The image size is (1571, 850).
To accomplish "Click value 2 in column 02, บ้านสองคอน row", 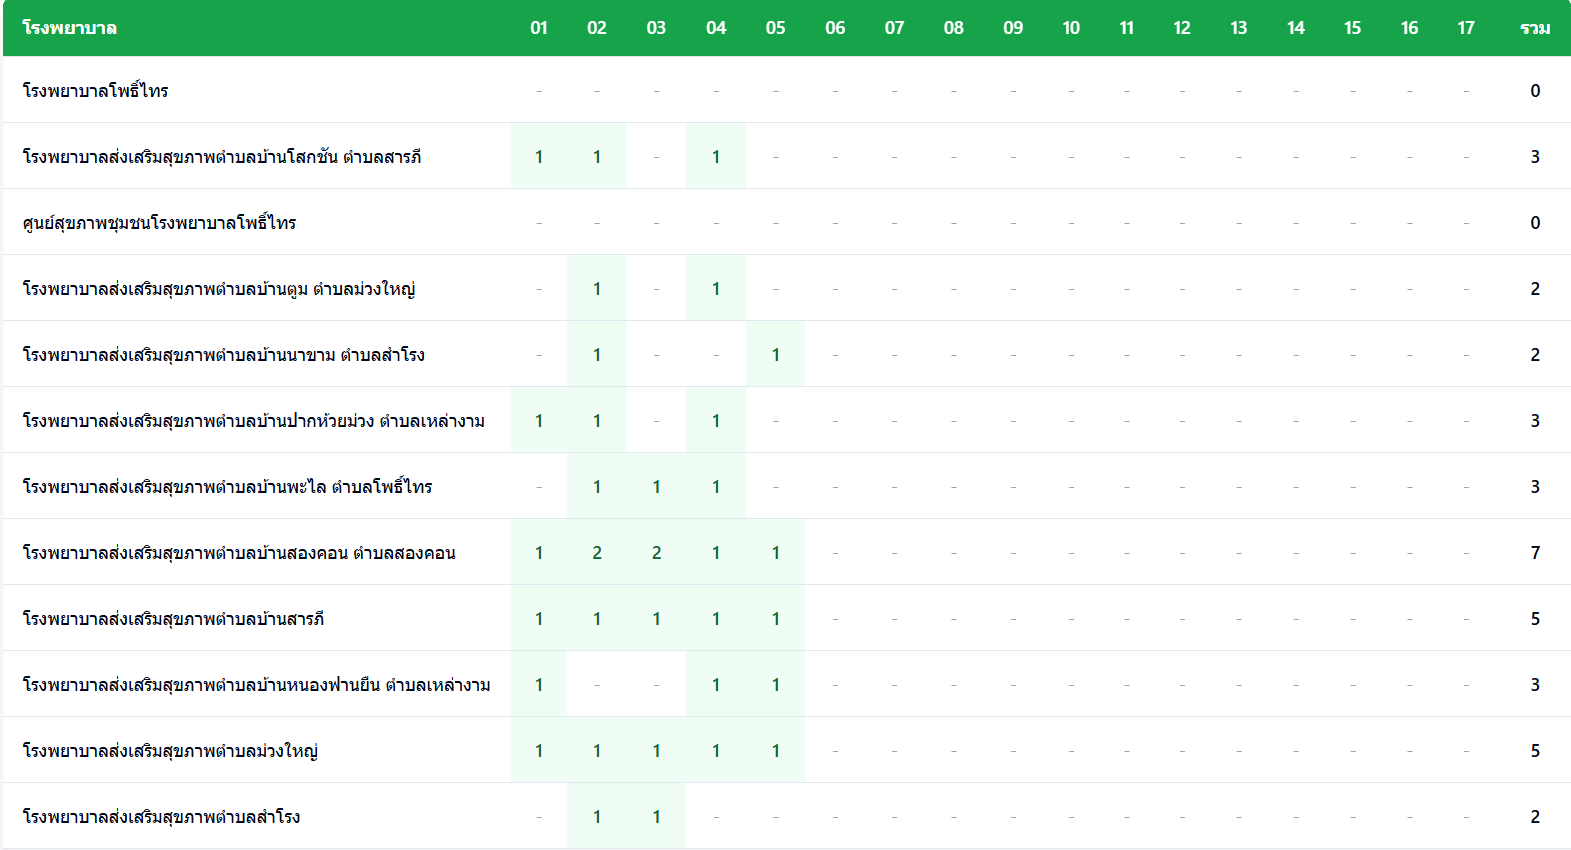I will click(597, 552).
